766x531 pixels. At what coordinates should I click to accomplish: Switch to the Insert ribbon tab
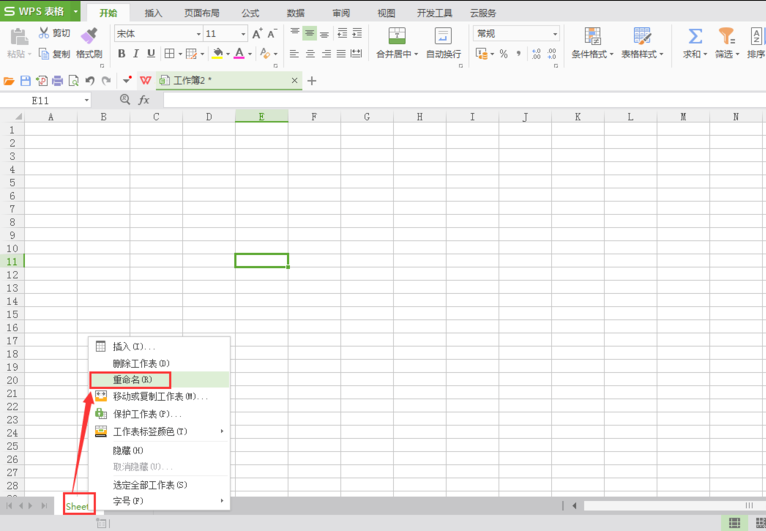(153, 13)
